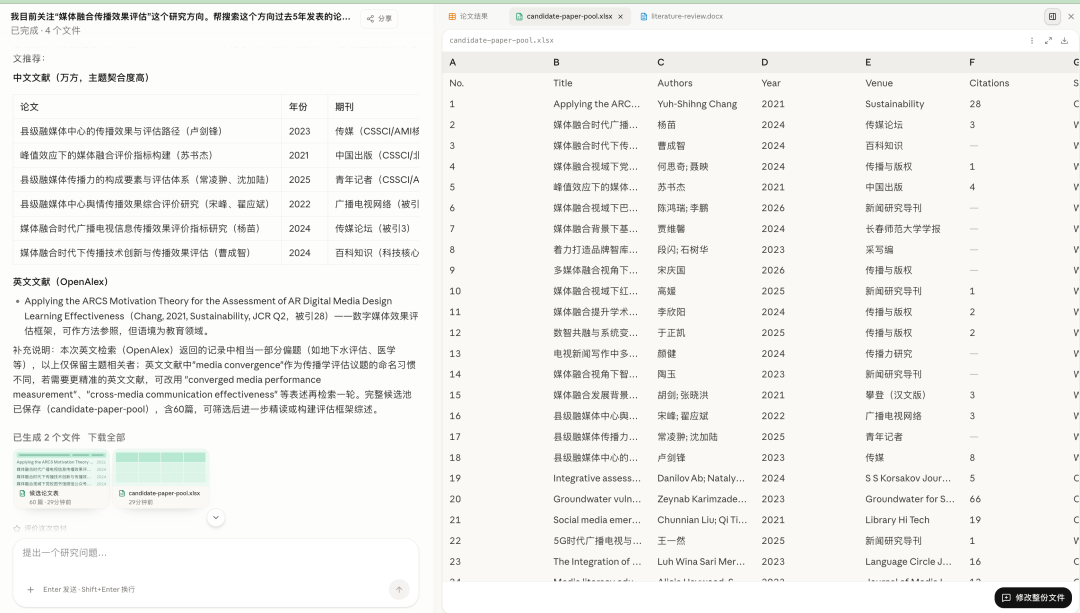Close the candidate-paper-pool.xlsx tab

coord(621,17)
